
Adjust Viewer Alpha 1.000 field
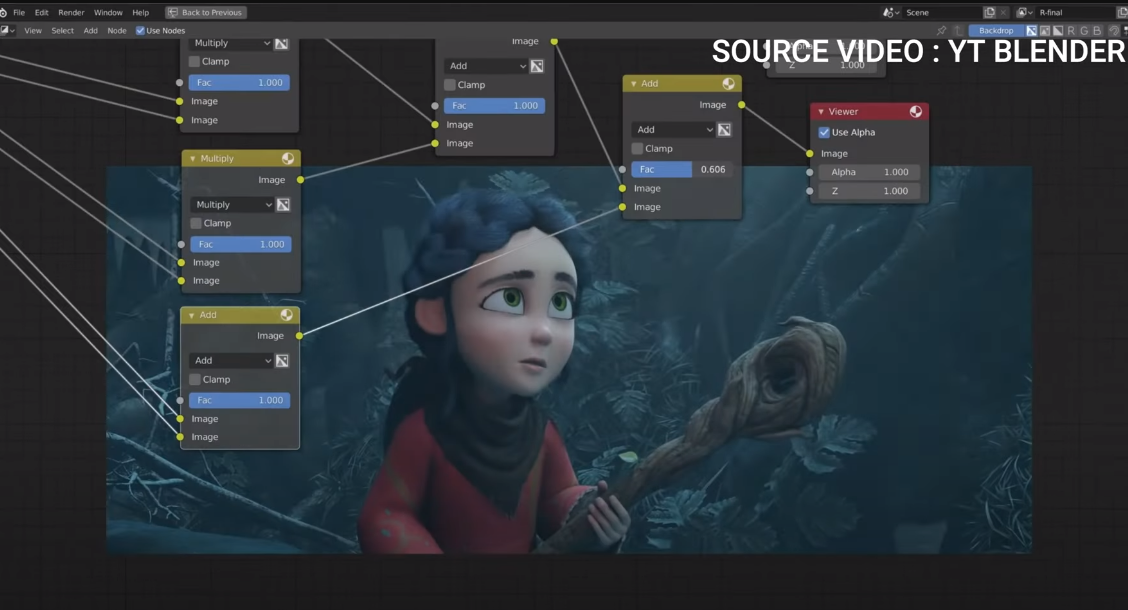tap(869, 172)
